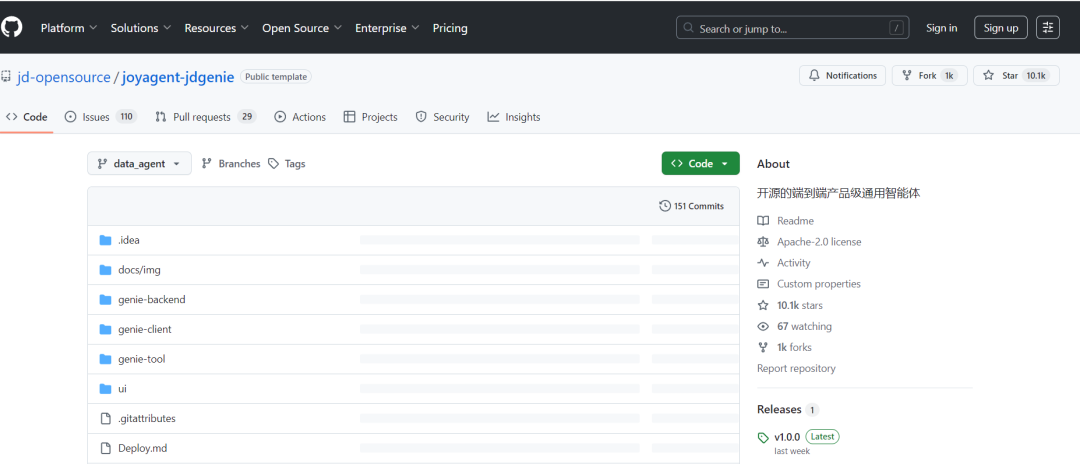
Task: Click the genie-client folder icon
Action: click(105, 329)
